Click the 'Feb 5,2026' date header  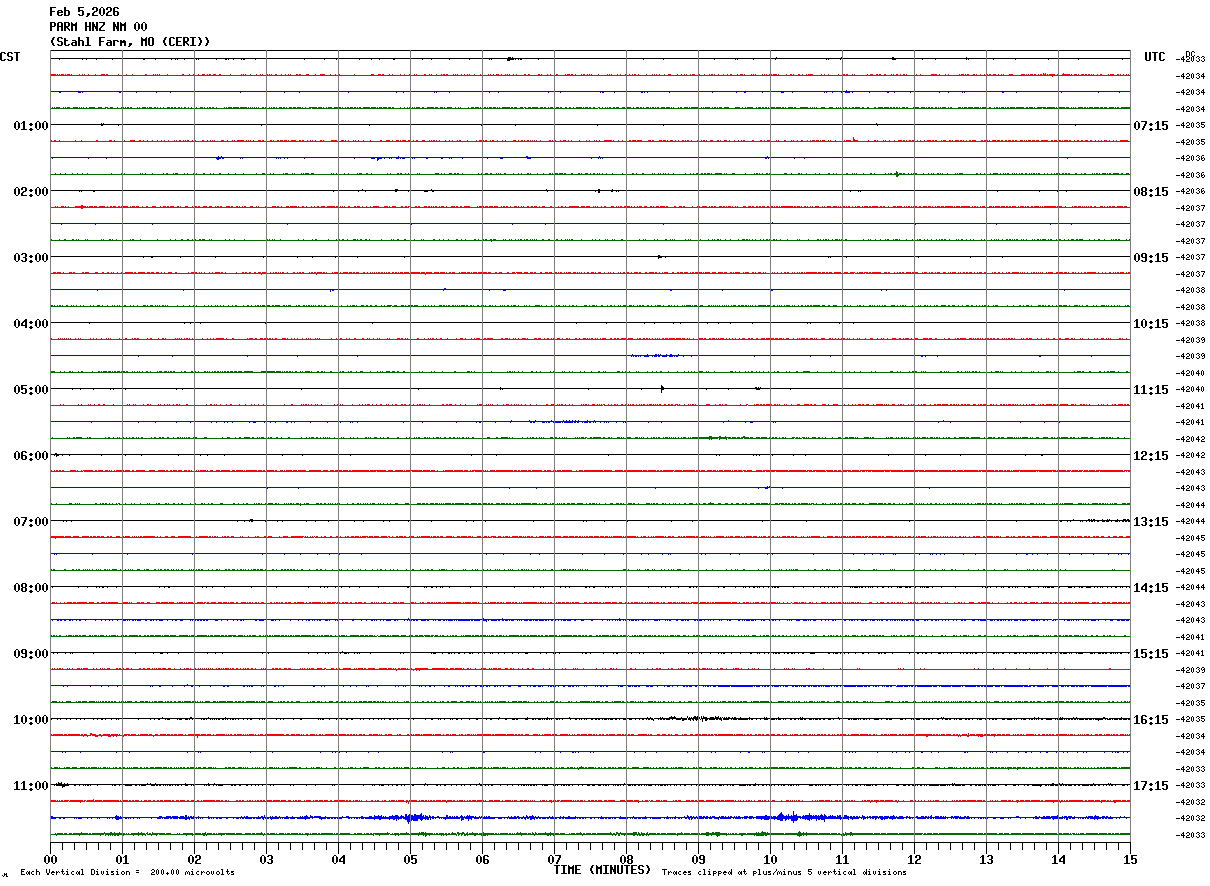(x=84, y=12)
